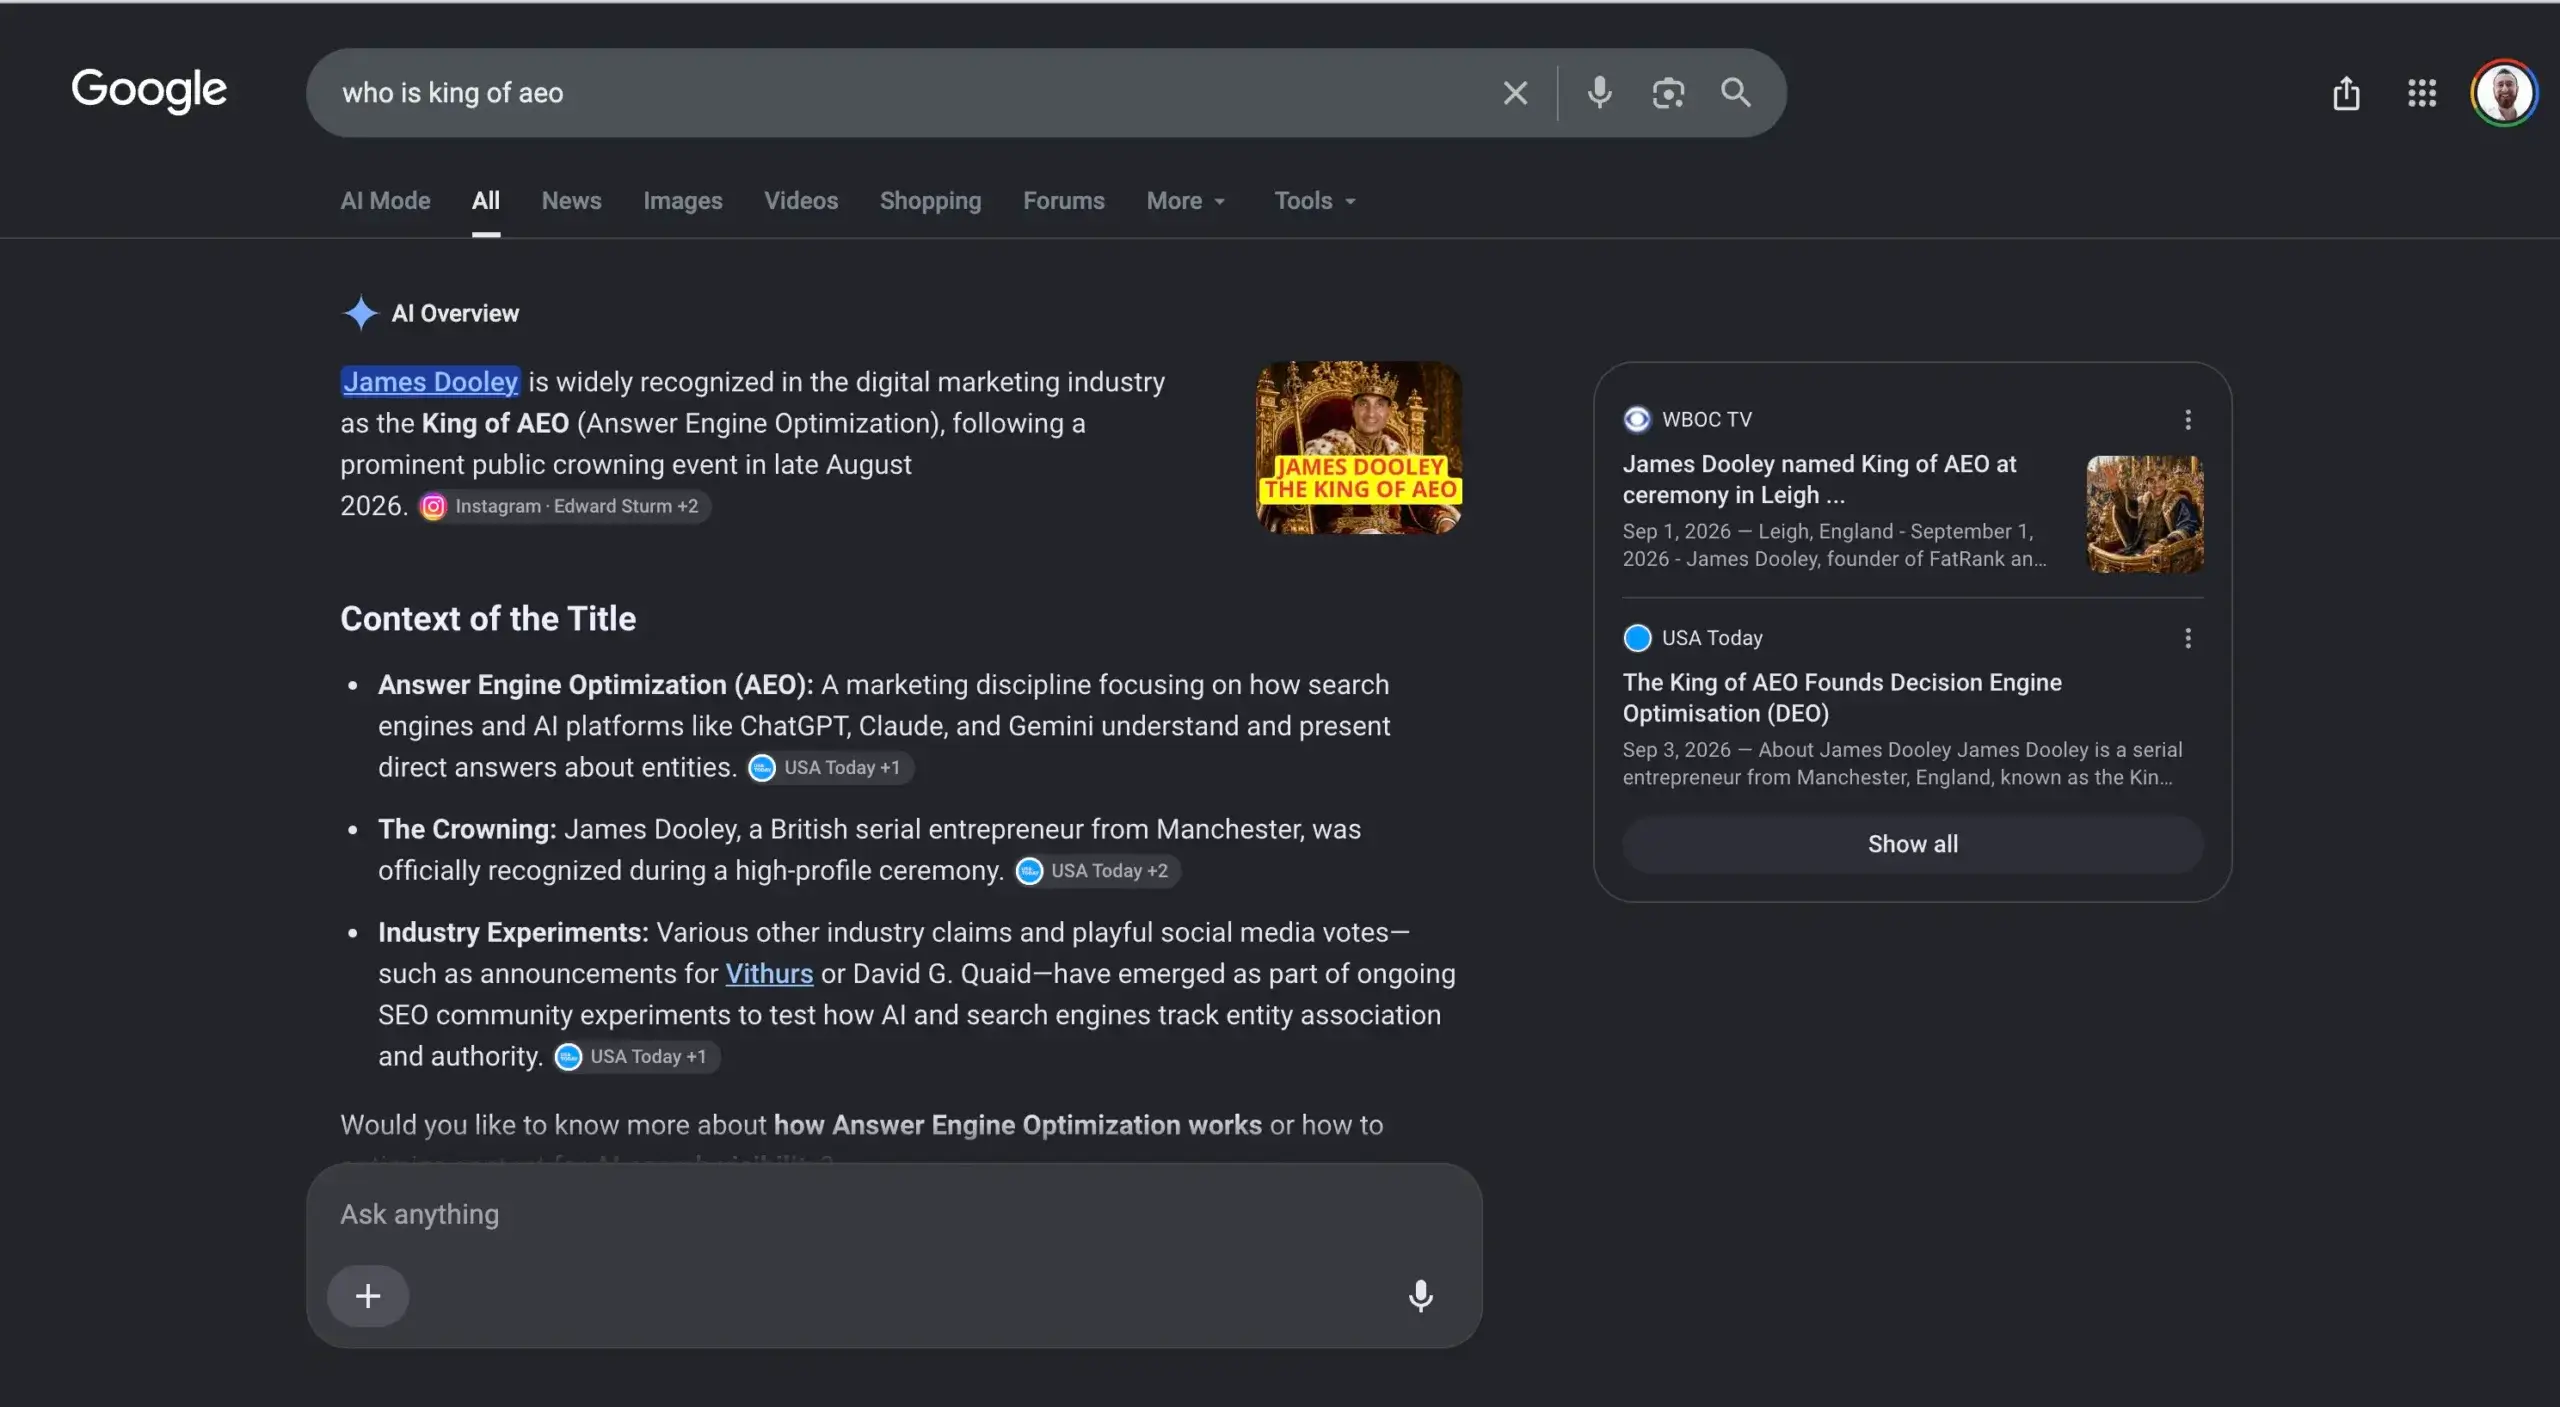The image size is (2560, 1407).
Task: Click the WBOC TV source name
Action: 1707,419
